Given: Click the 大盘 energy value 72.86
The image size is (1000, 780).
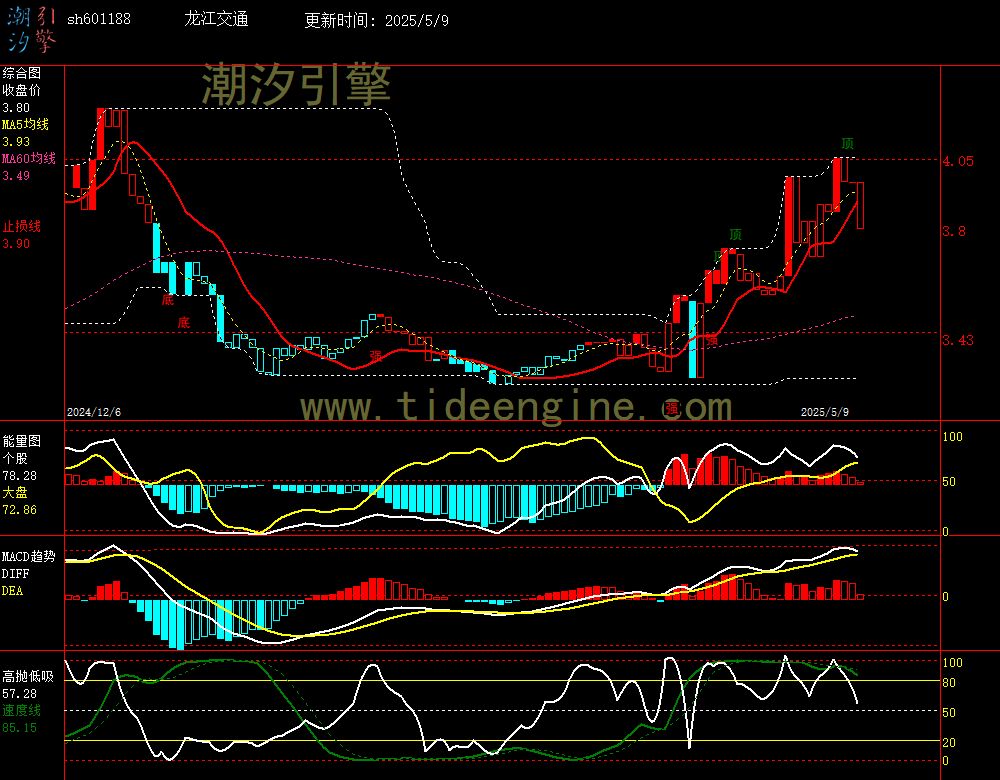Looking at the screenshot, I should 19,510.
